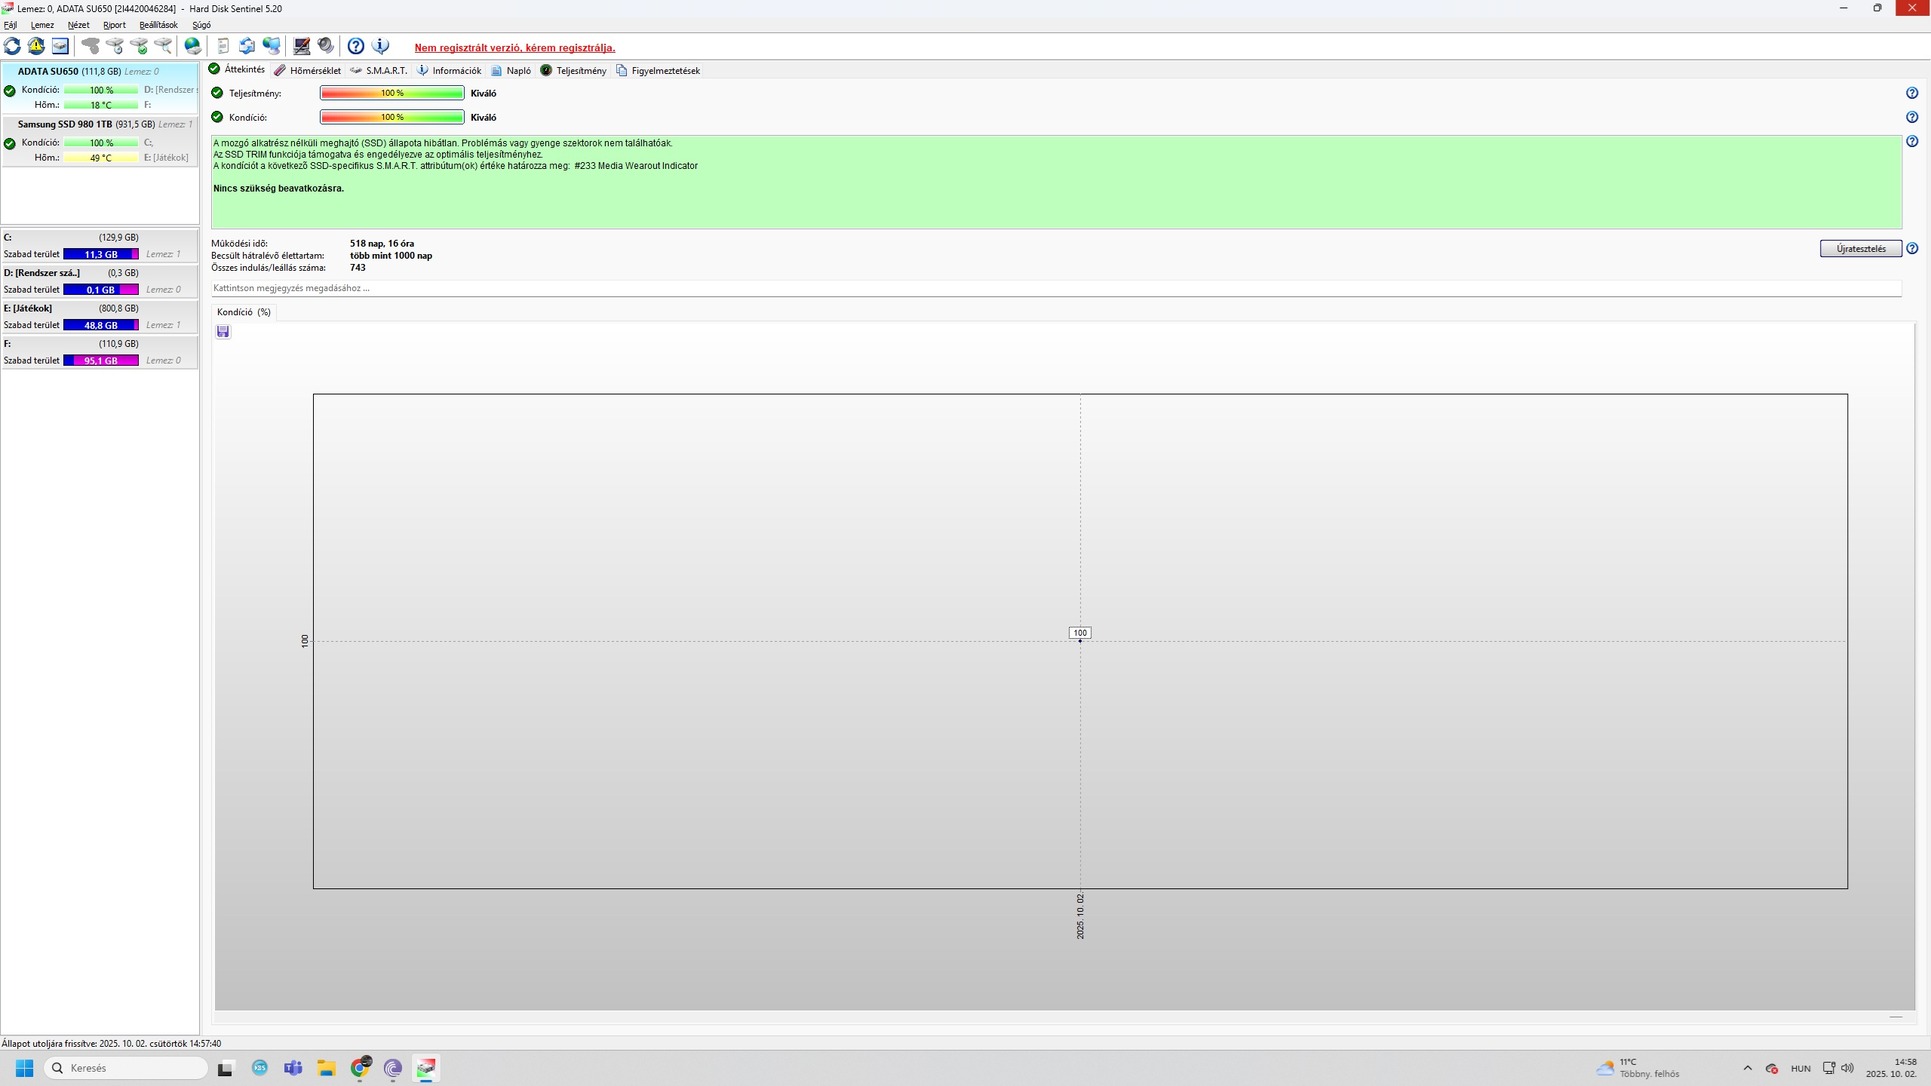
Task: Open the Napló tab
Action: 511,71
